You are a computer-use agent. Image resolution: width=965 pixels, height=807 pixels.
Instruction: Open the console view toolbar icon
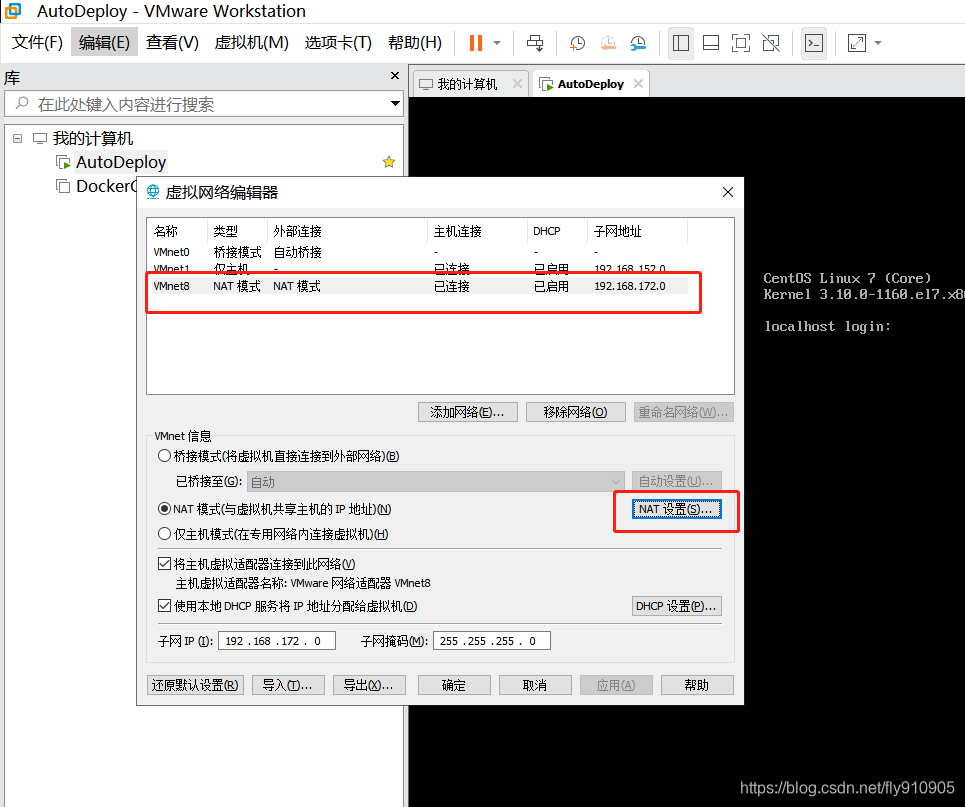pyautogui.click(x=814, y=43)
